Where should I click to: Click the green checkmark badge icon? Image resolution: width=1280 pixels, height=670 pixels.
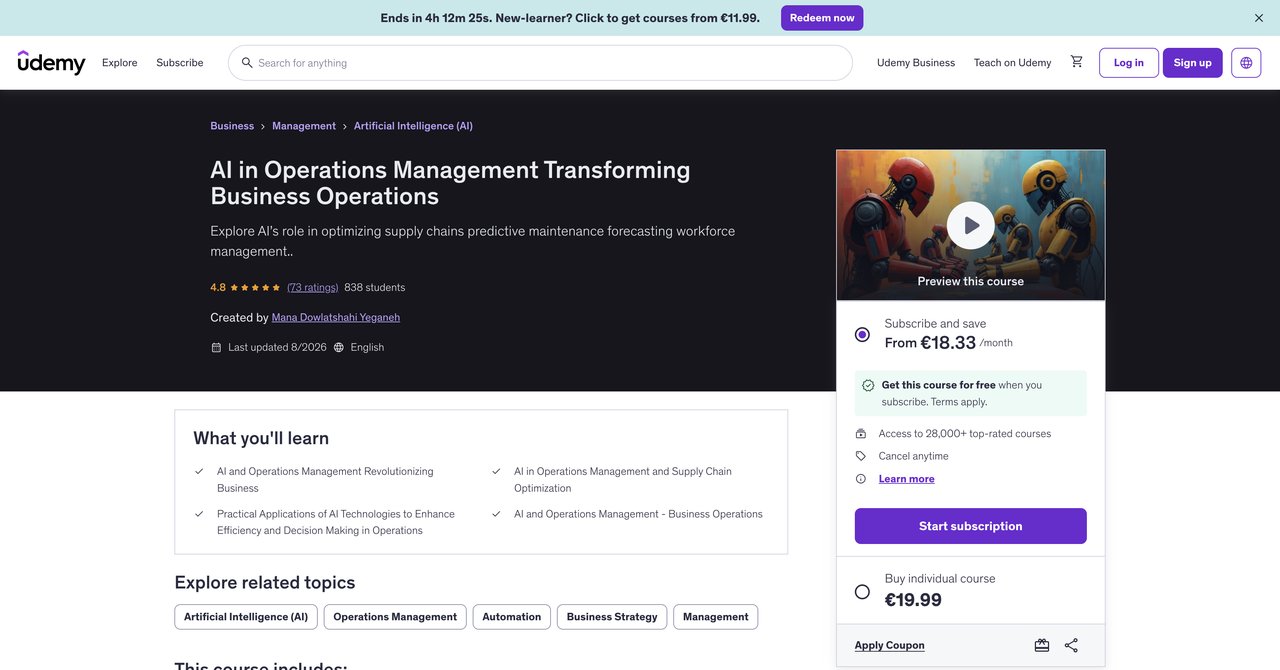868,385
